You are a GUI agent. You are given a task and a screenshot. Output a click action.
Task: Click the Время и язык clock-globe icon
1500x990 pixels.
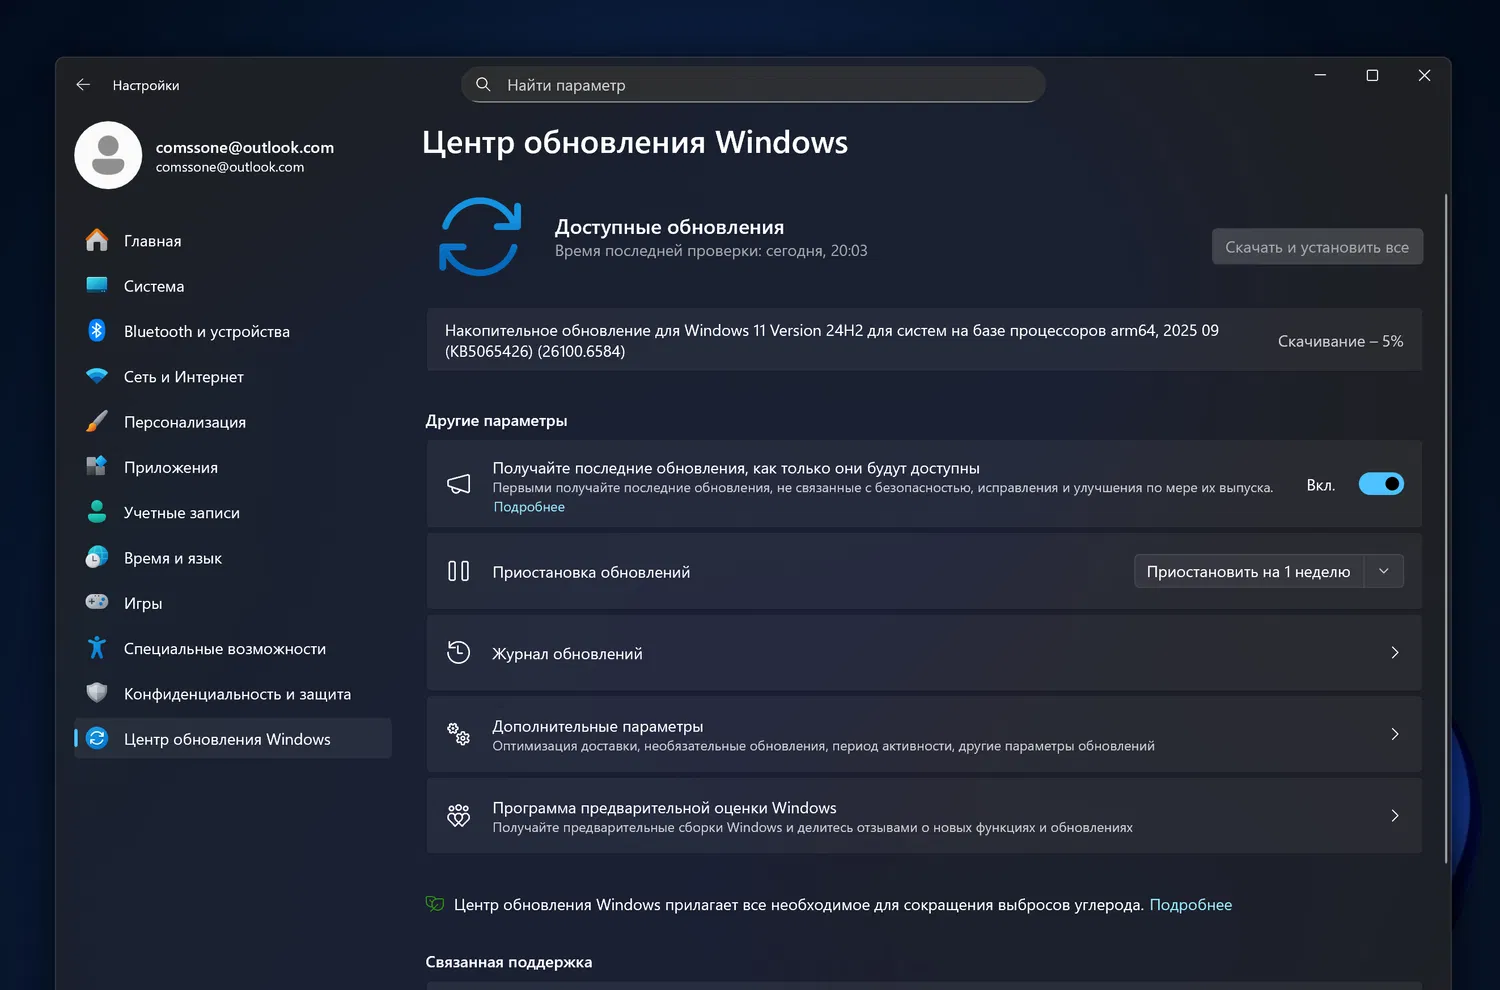click(x=97, y=557)
